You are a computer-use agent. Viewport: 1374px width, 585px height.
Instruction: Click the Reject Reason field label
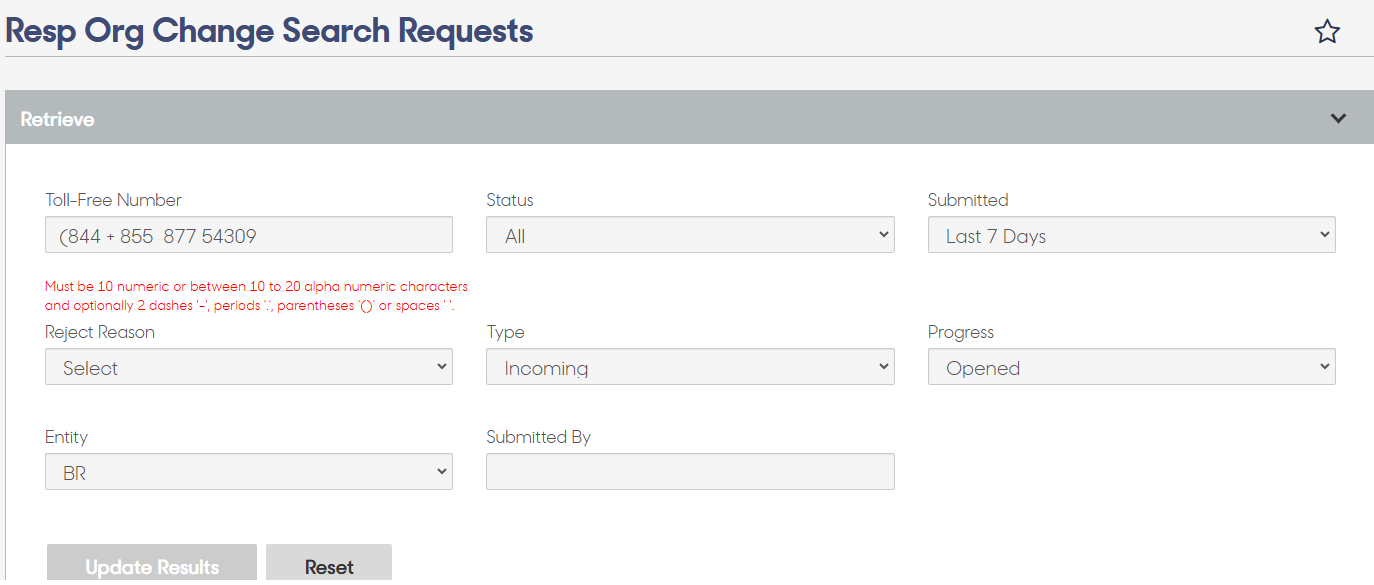100,332
